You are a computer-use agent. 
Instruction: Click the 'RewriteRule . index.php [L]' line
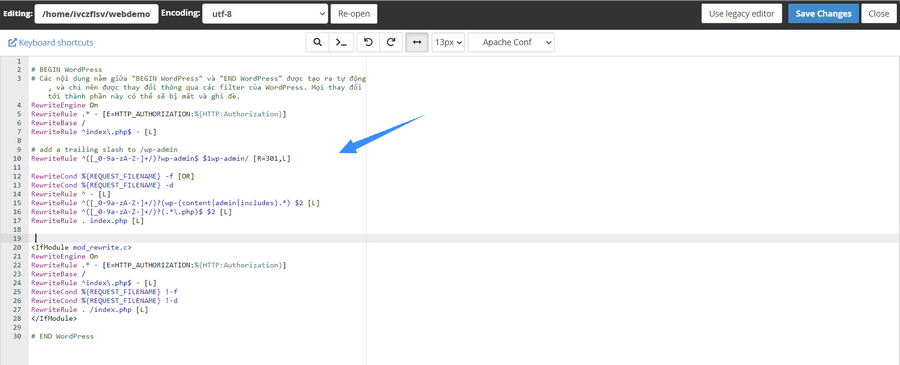(87, 220)
